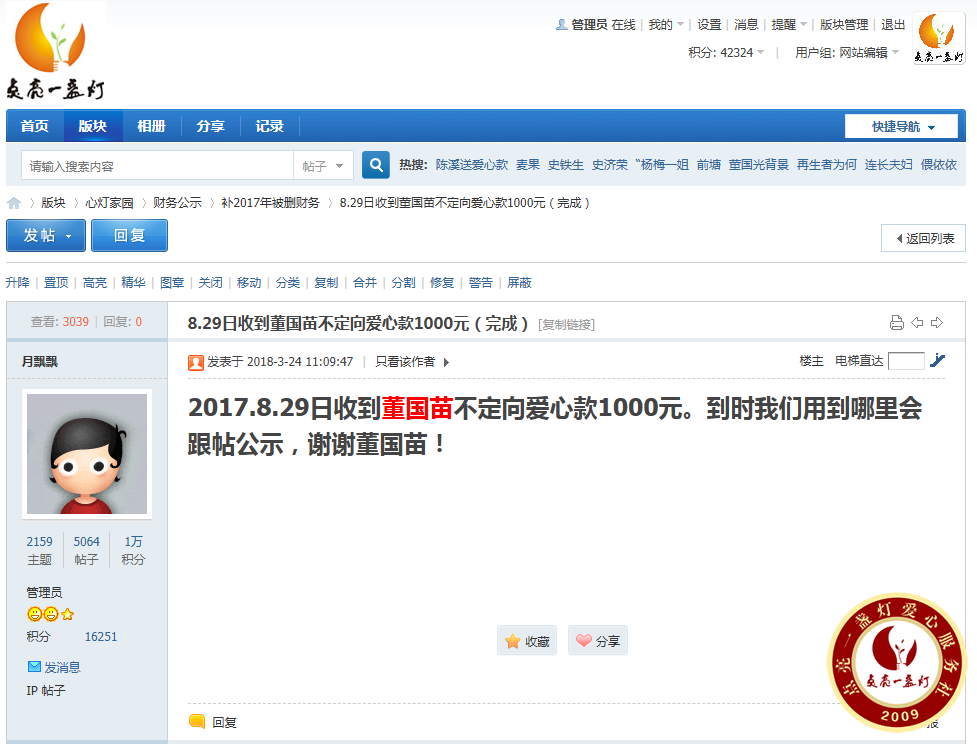Click the author's avatar thumbnail
Screen dimensions: 977x744
tap(87, 453)
